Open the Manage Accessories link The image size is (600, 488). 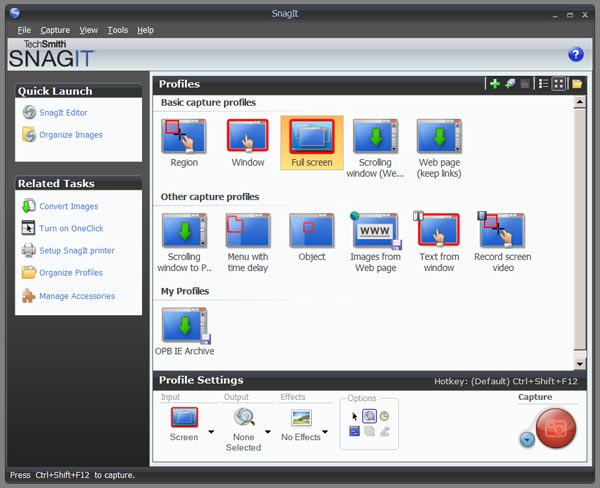77,296
